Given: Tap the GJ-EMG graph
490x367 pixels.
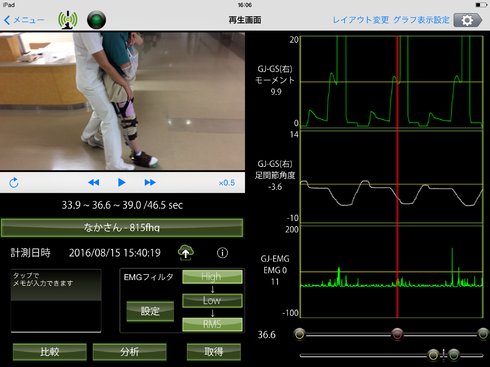Looking at the screenshot, I should [x=392, y=272].
